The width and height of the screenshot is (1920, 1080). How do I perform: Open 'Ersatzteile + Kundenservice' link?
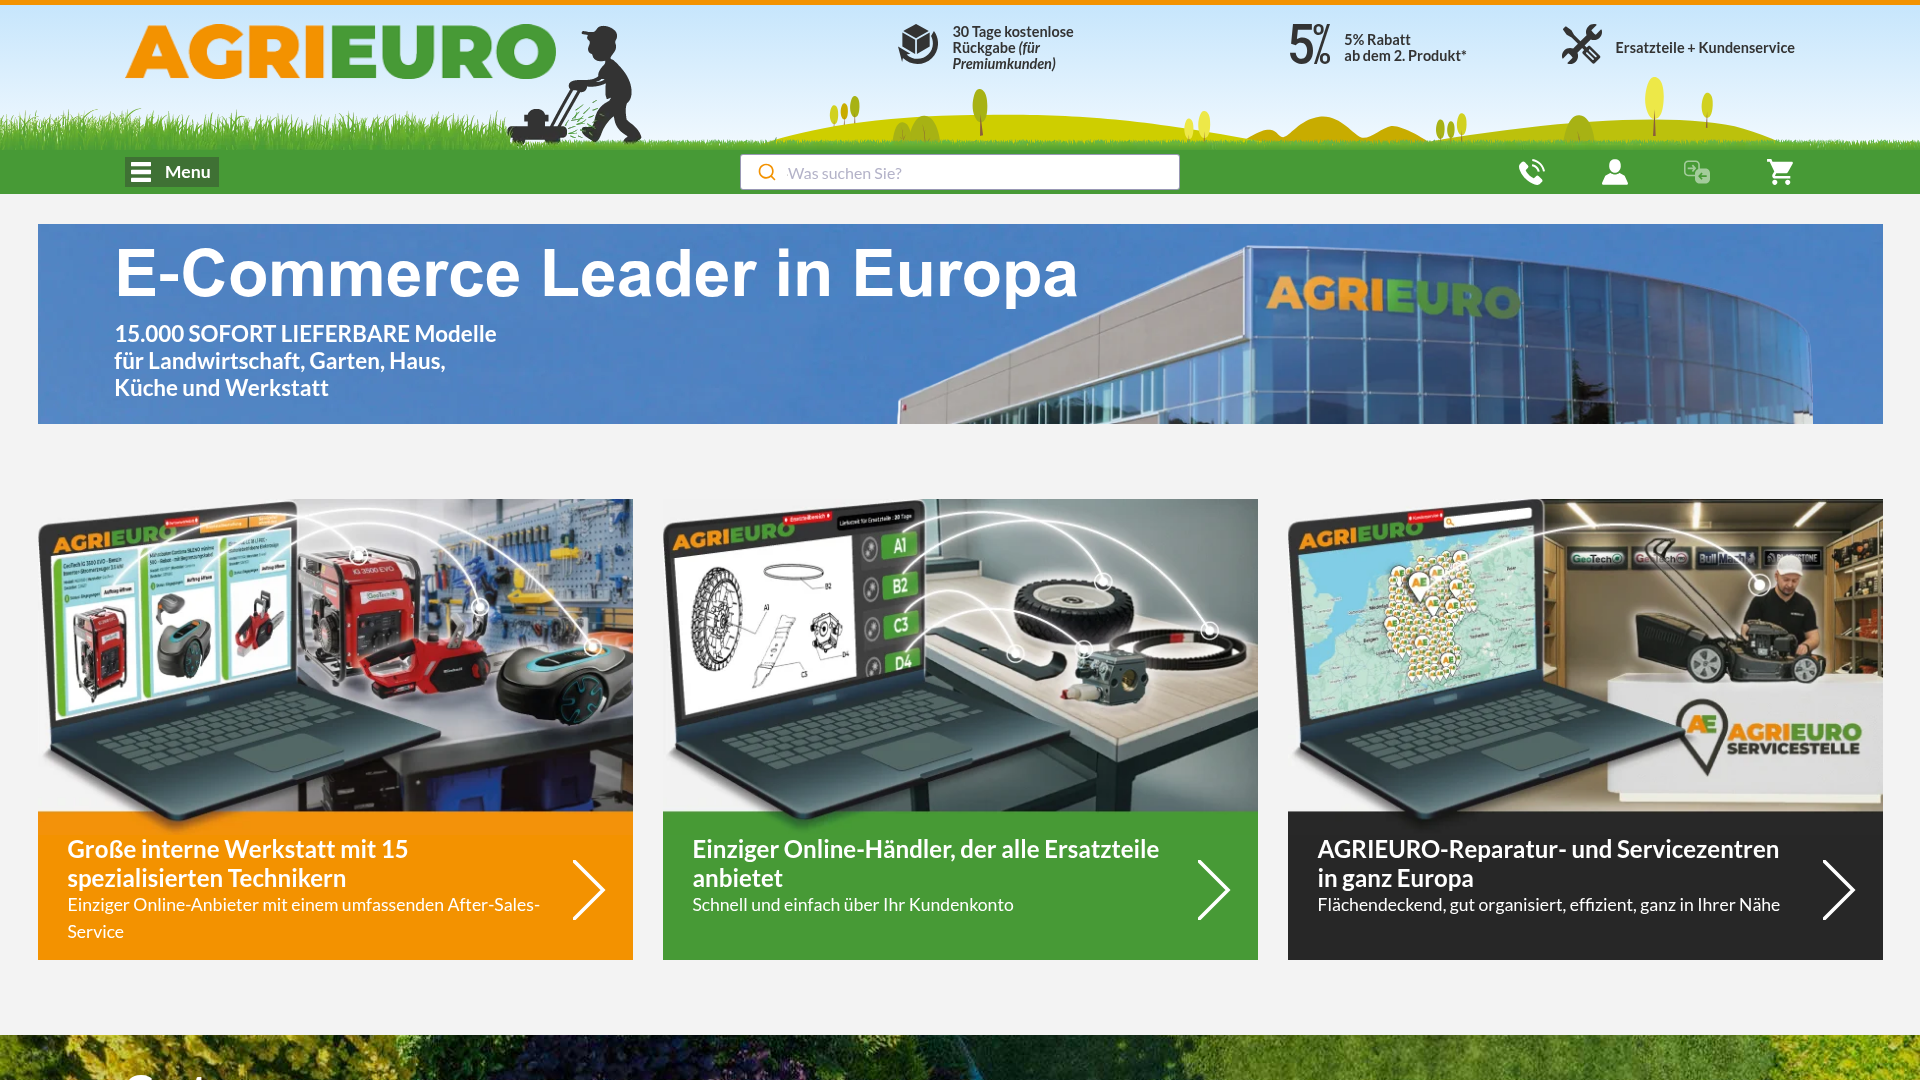click(1704, 47)
